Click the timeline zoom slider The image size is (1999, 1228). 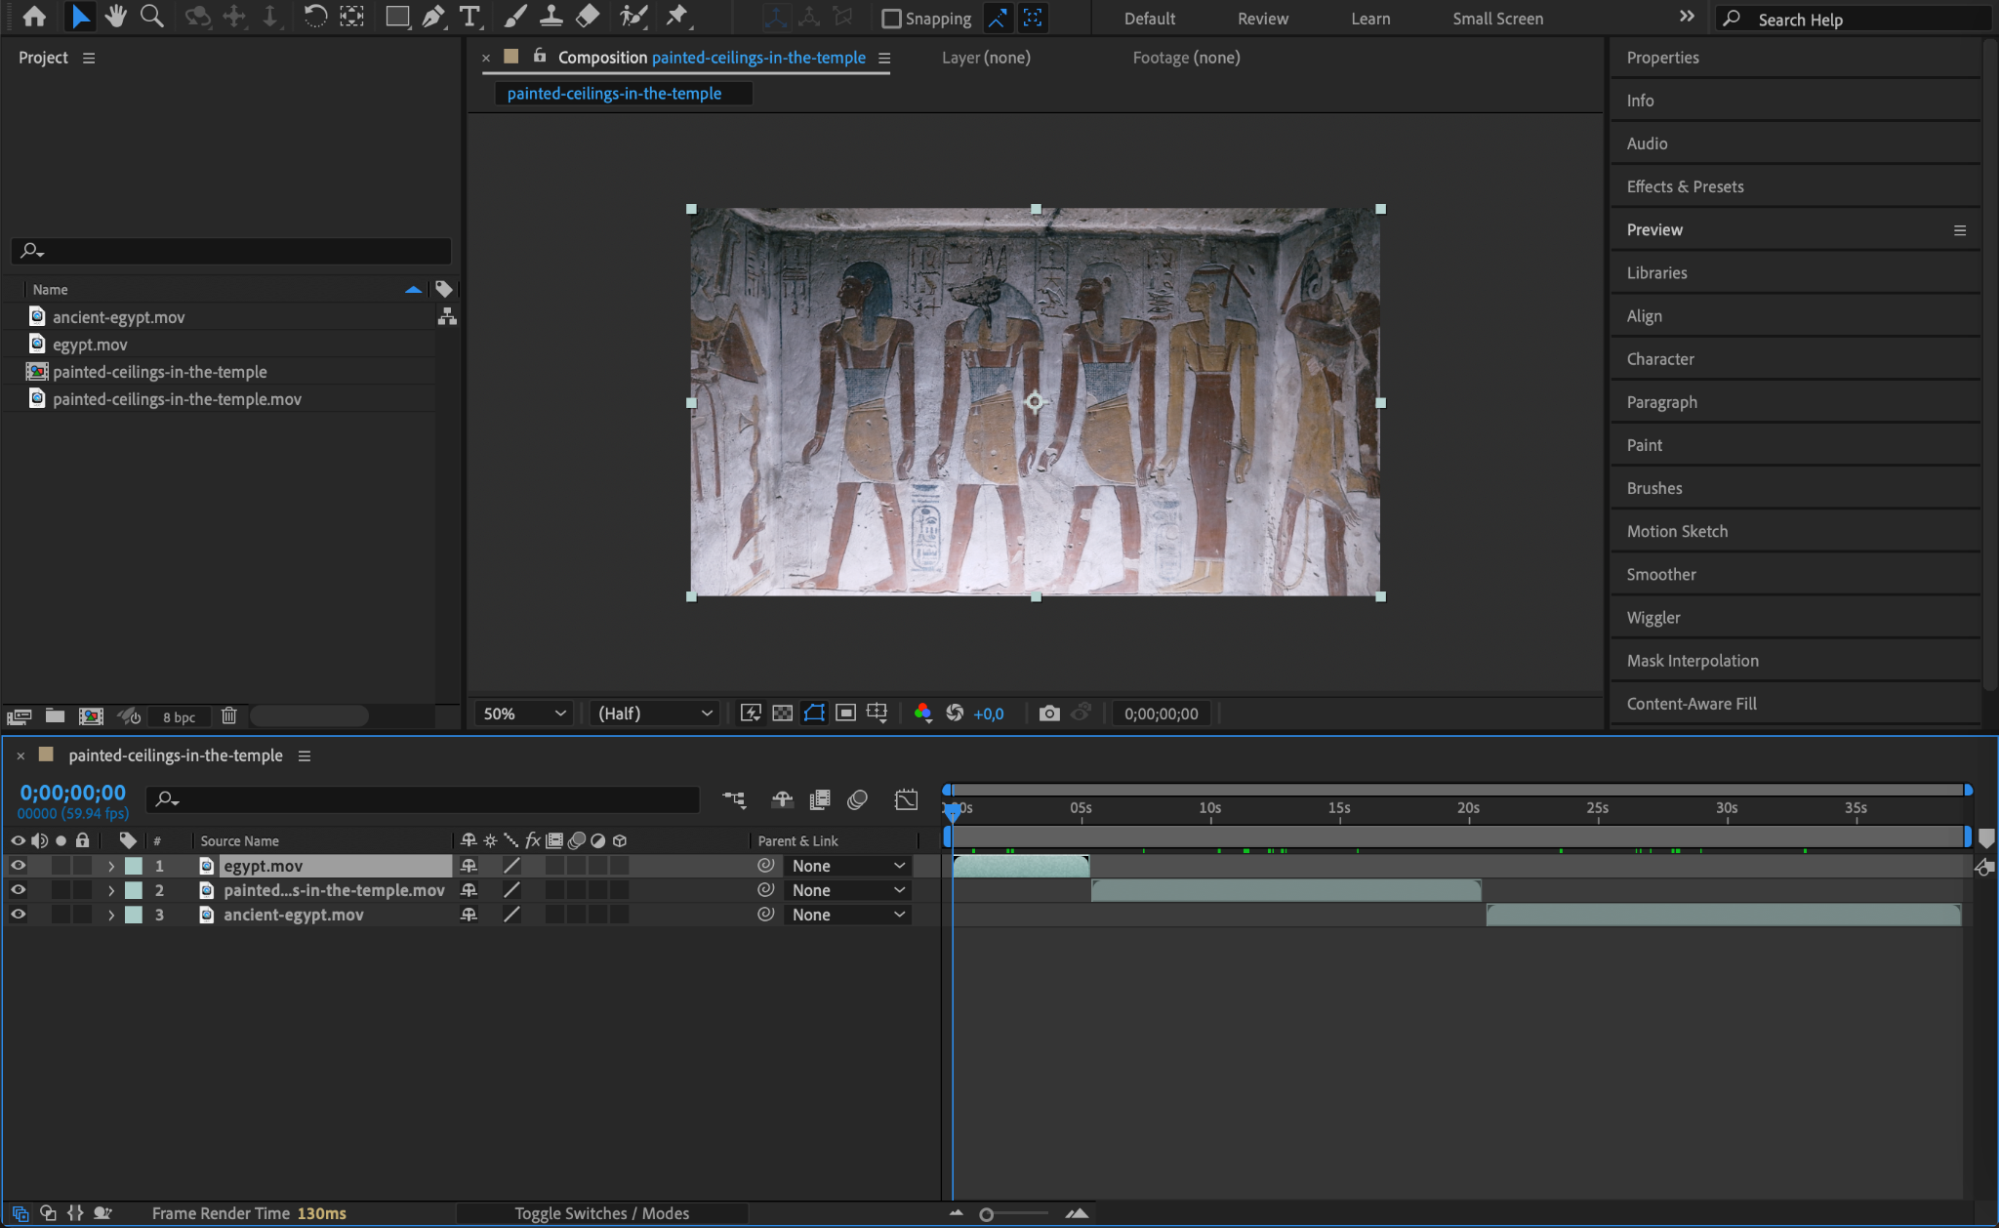point(987,1214)
